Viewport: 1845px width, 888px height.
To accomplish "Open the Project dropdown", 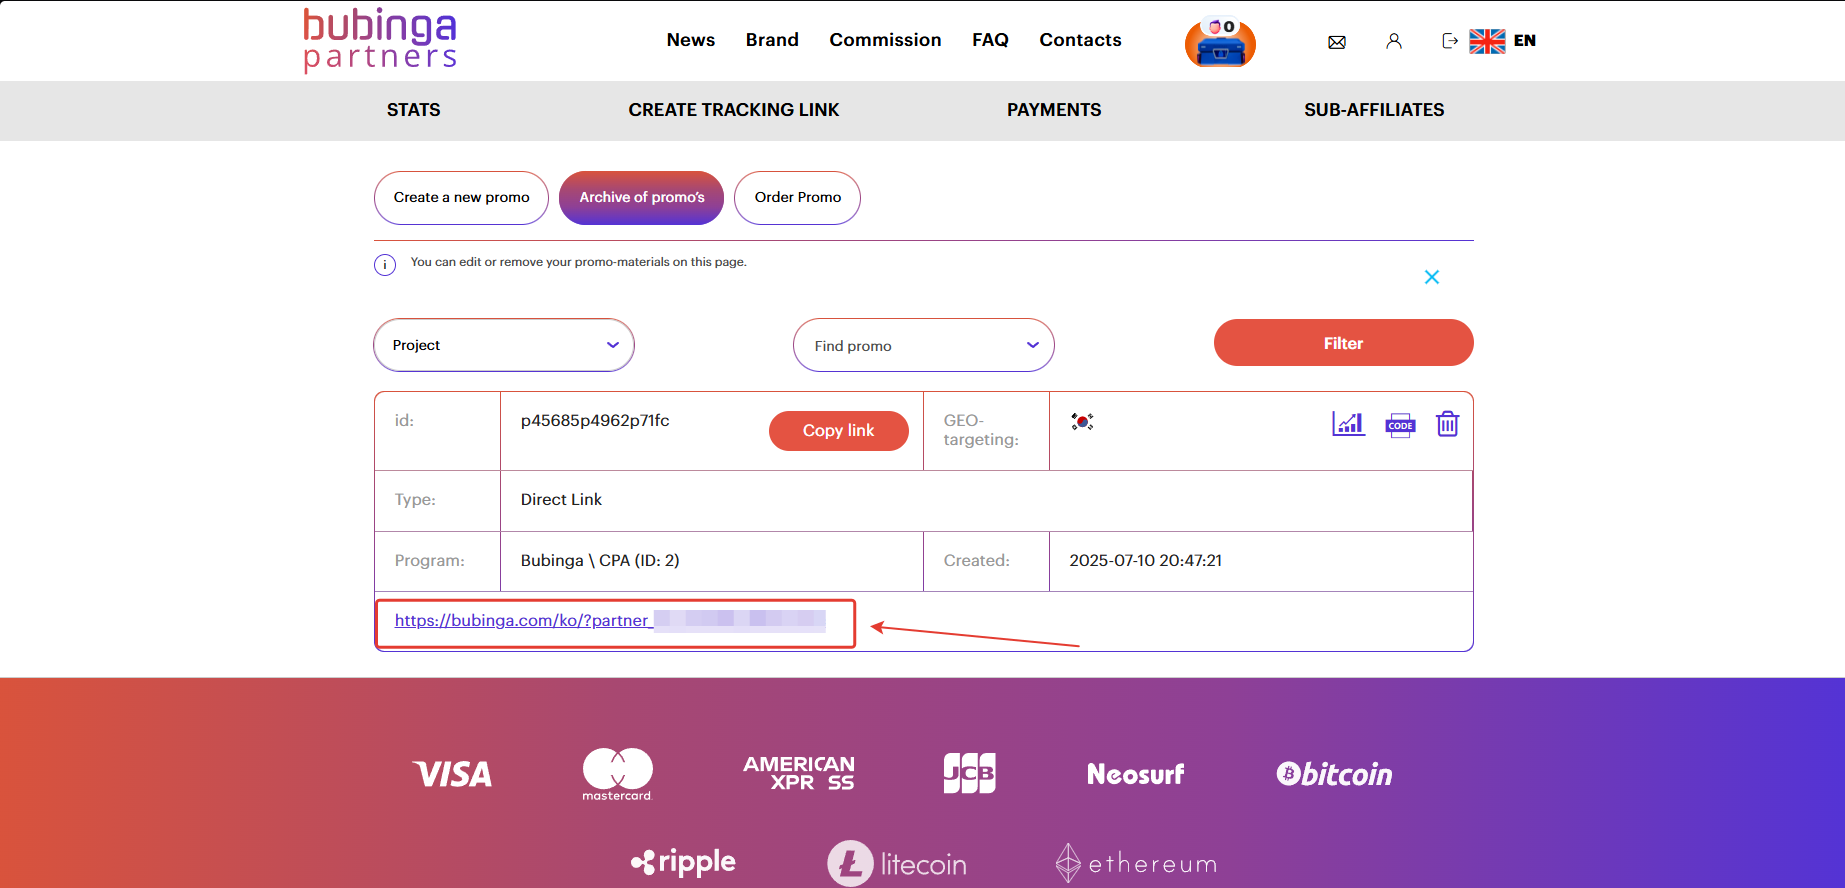I will tap(504, 345).
